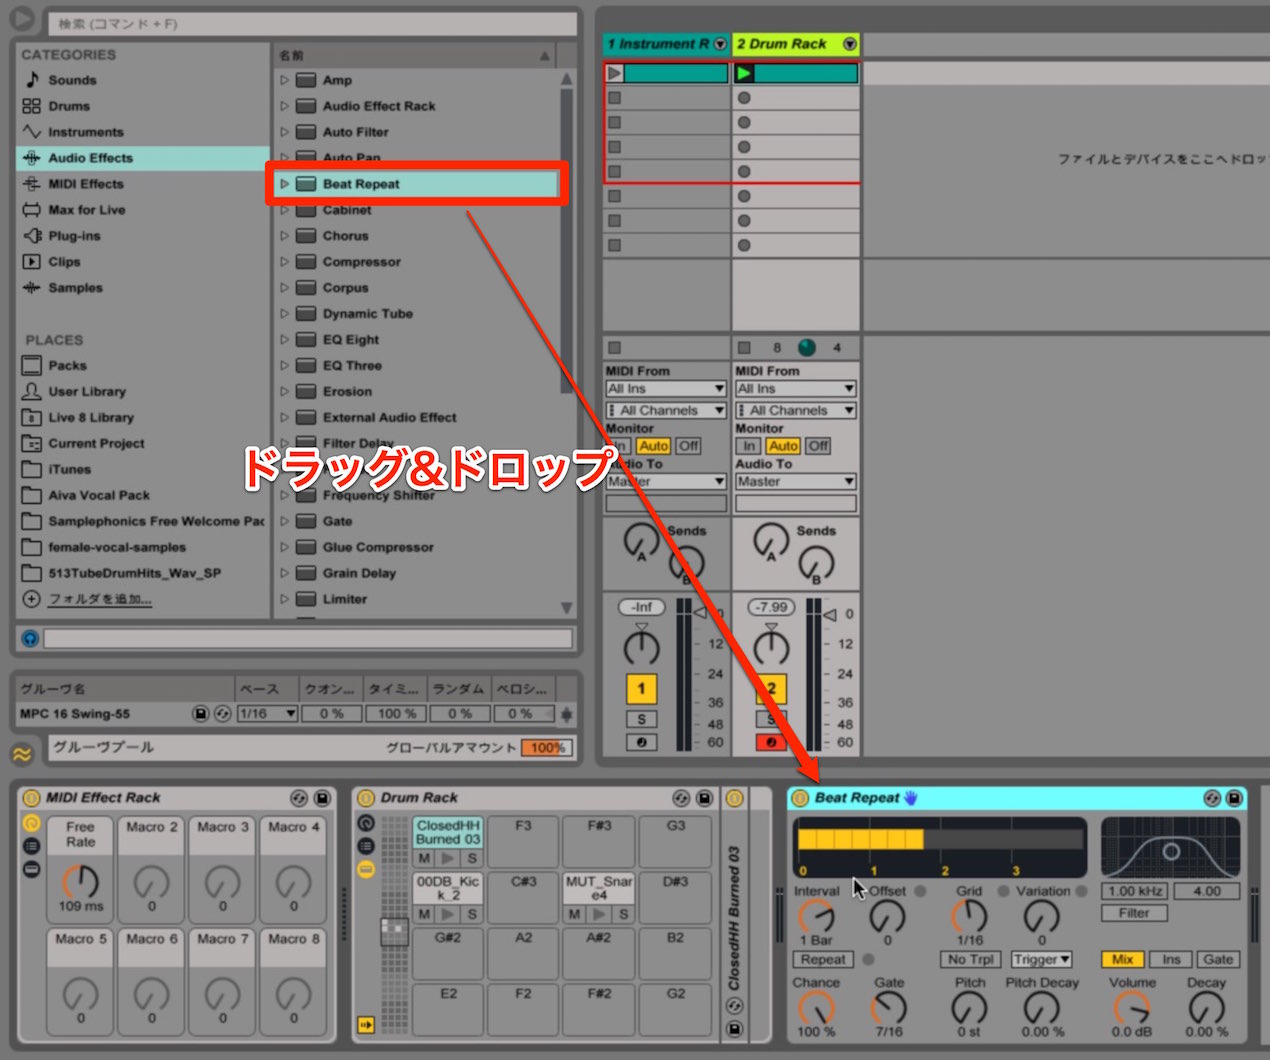This screenshot has height=1060, width=1270.
Task: Select Limiter in device list
Action: [x=344, y=600]
